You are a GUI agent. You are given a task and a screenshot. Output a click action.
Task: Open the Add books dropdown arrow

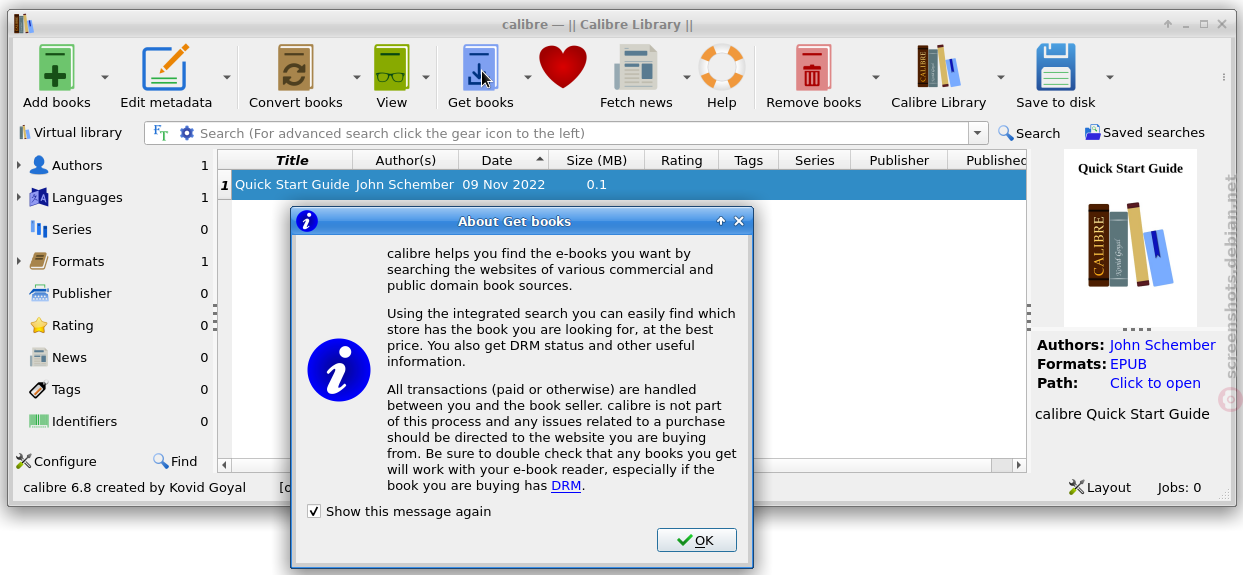tap(104, 77)
